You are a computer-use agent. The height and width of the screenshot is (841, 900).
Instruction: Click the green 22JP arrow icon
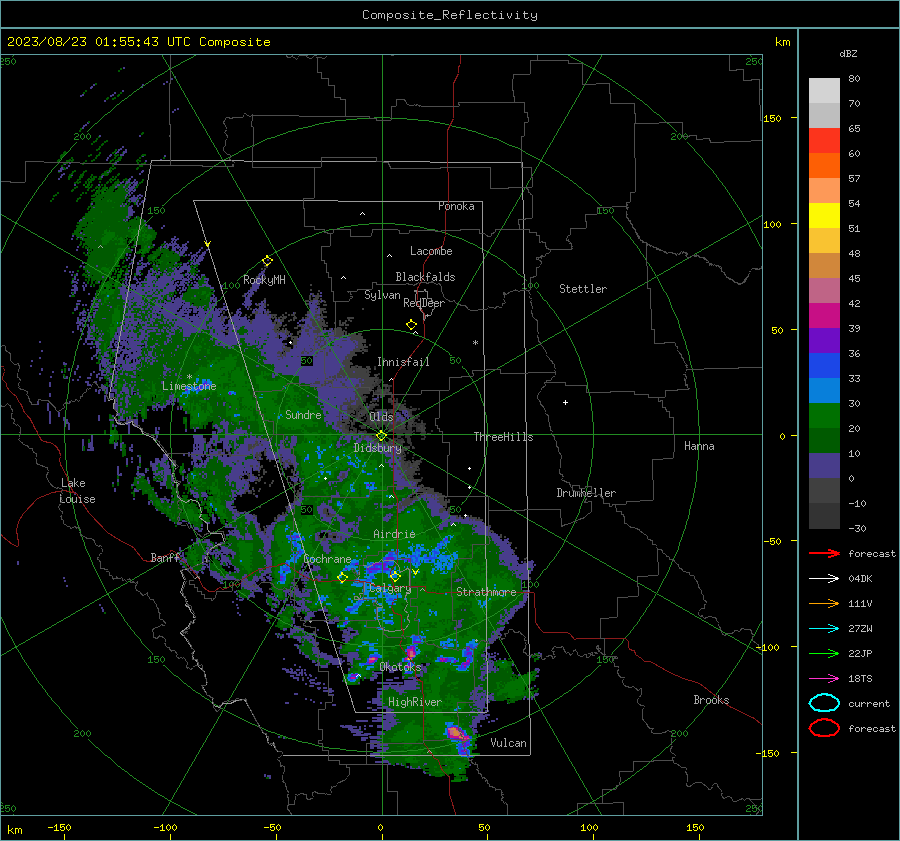coord(824,653)
